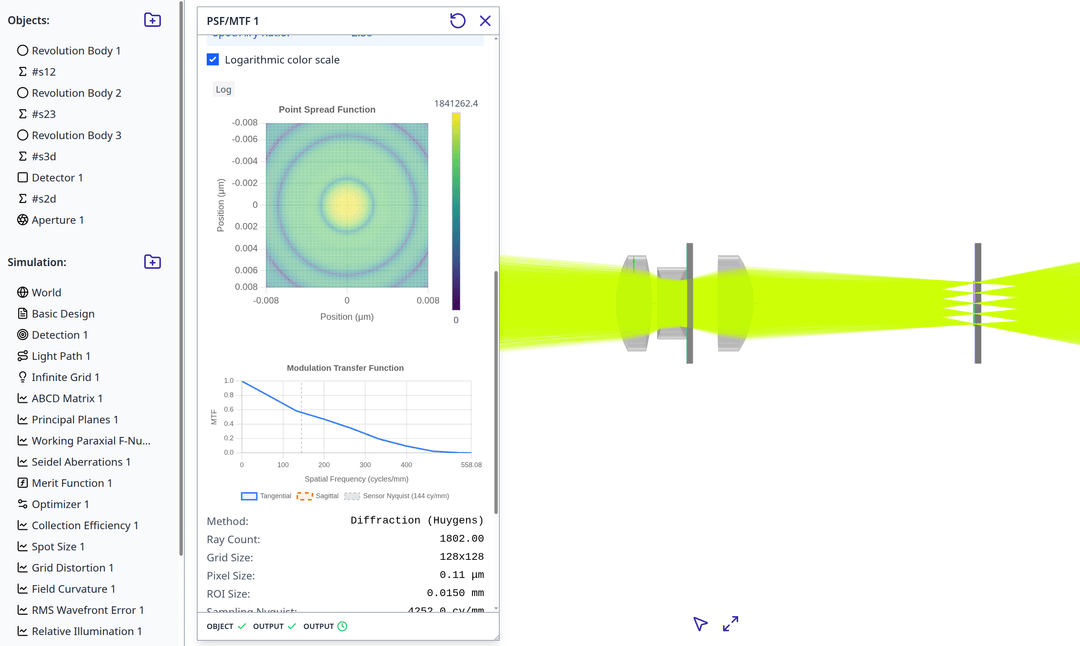This screenshot has height=646, width=1080.
Task: Select Revolution Body 1 in objects list
Action: (75, 51)
